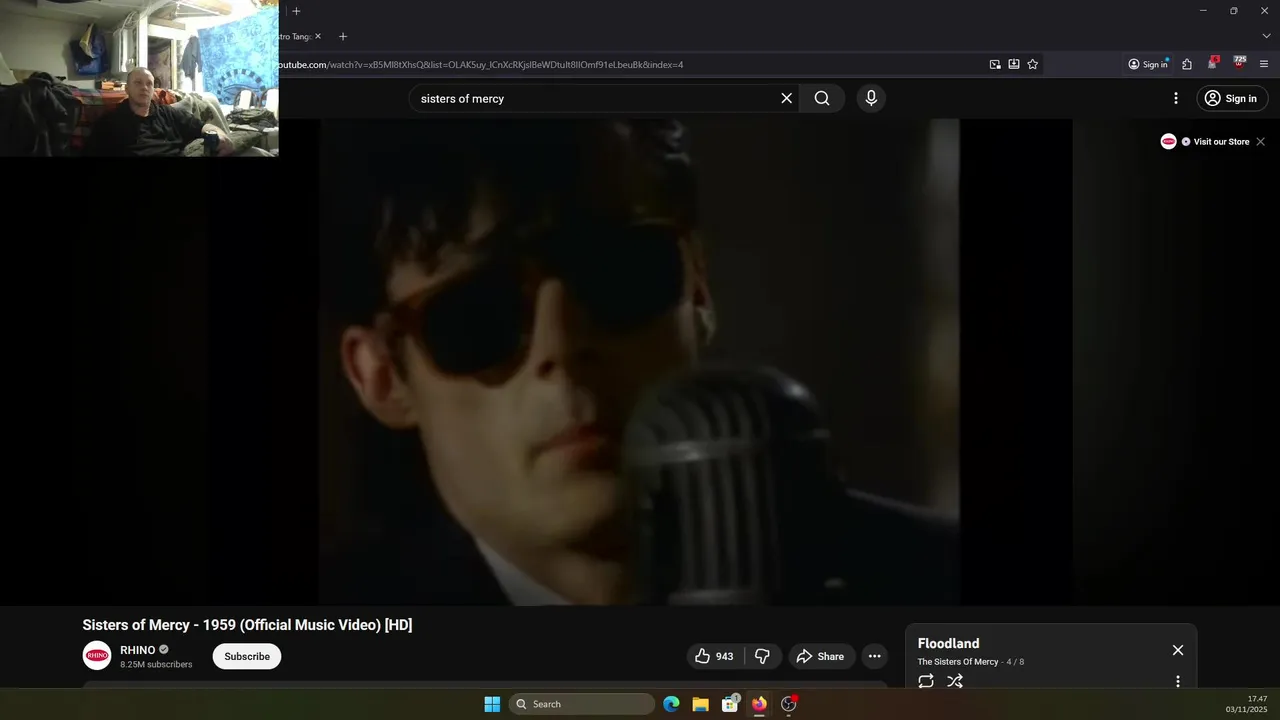This screenshot has width=1280, height=720.
Task: Subscribe to the RHINO channel
Action: tap(247, 656)
